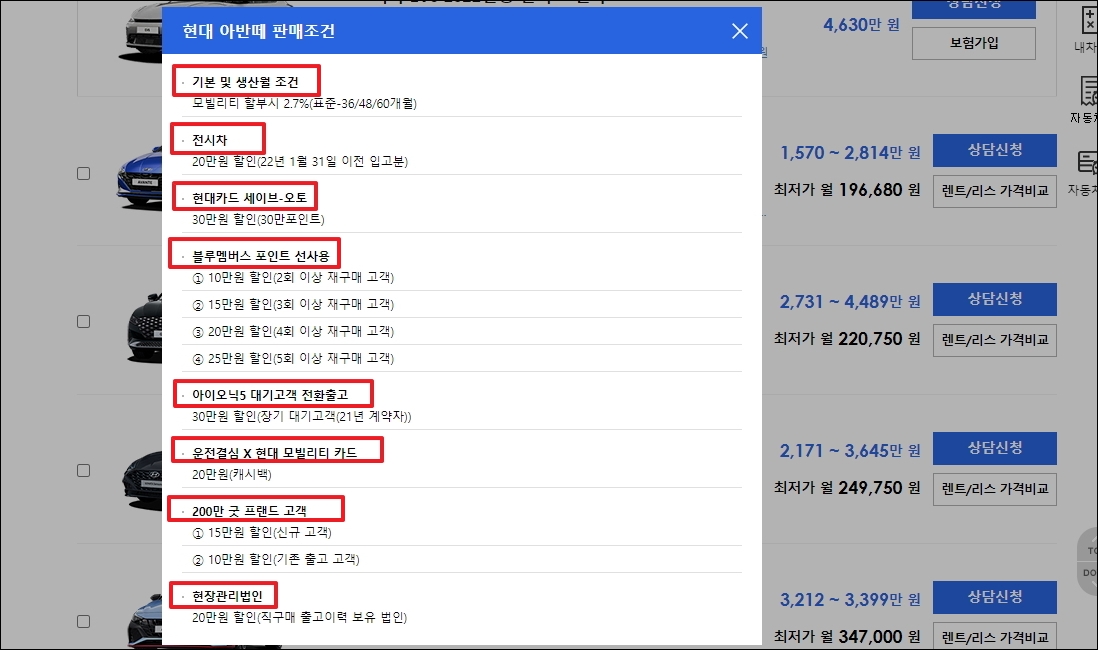Select the 아이오닉5 대기고객 전환출고 heading
This screenshot has width=1098, height=650.
270,395
